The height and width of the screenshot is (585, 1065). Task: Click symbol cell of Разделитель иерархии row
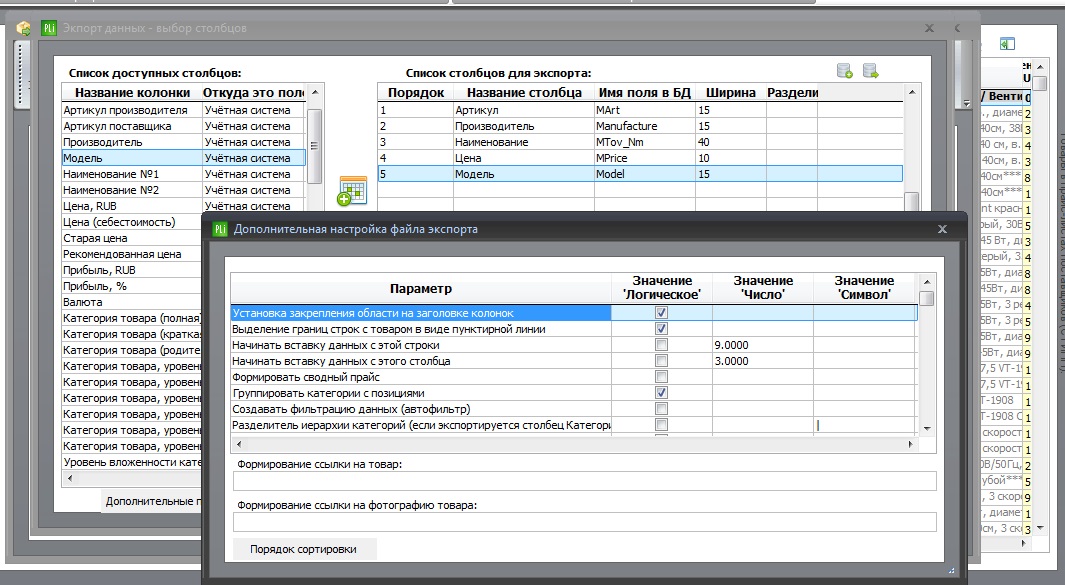pyautogui.click(x=865, y=425)
